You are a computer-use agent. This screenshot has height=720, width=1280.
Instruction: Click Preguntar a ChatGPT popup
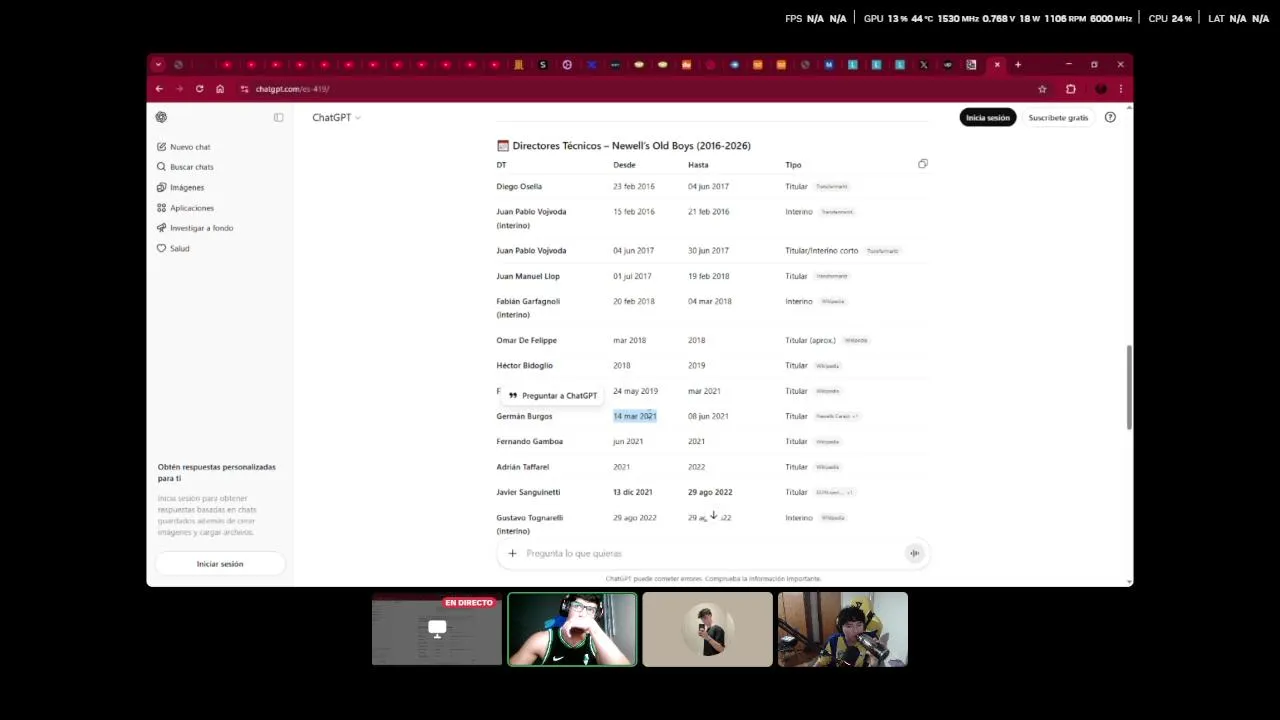(552, 396)
